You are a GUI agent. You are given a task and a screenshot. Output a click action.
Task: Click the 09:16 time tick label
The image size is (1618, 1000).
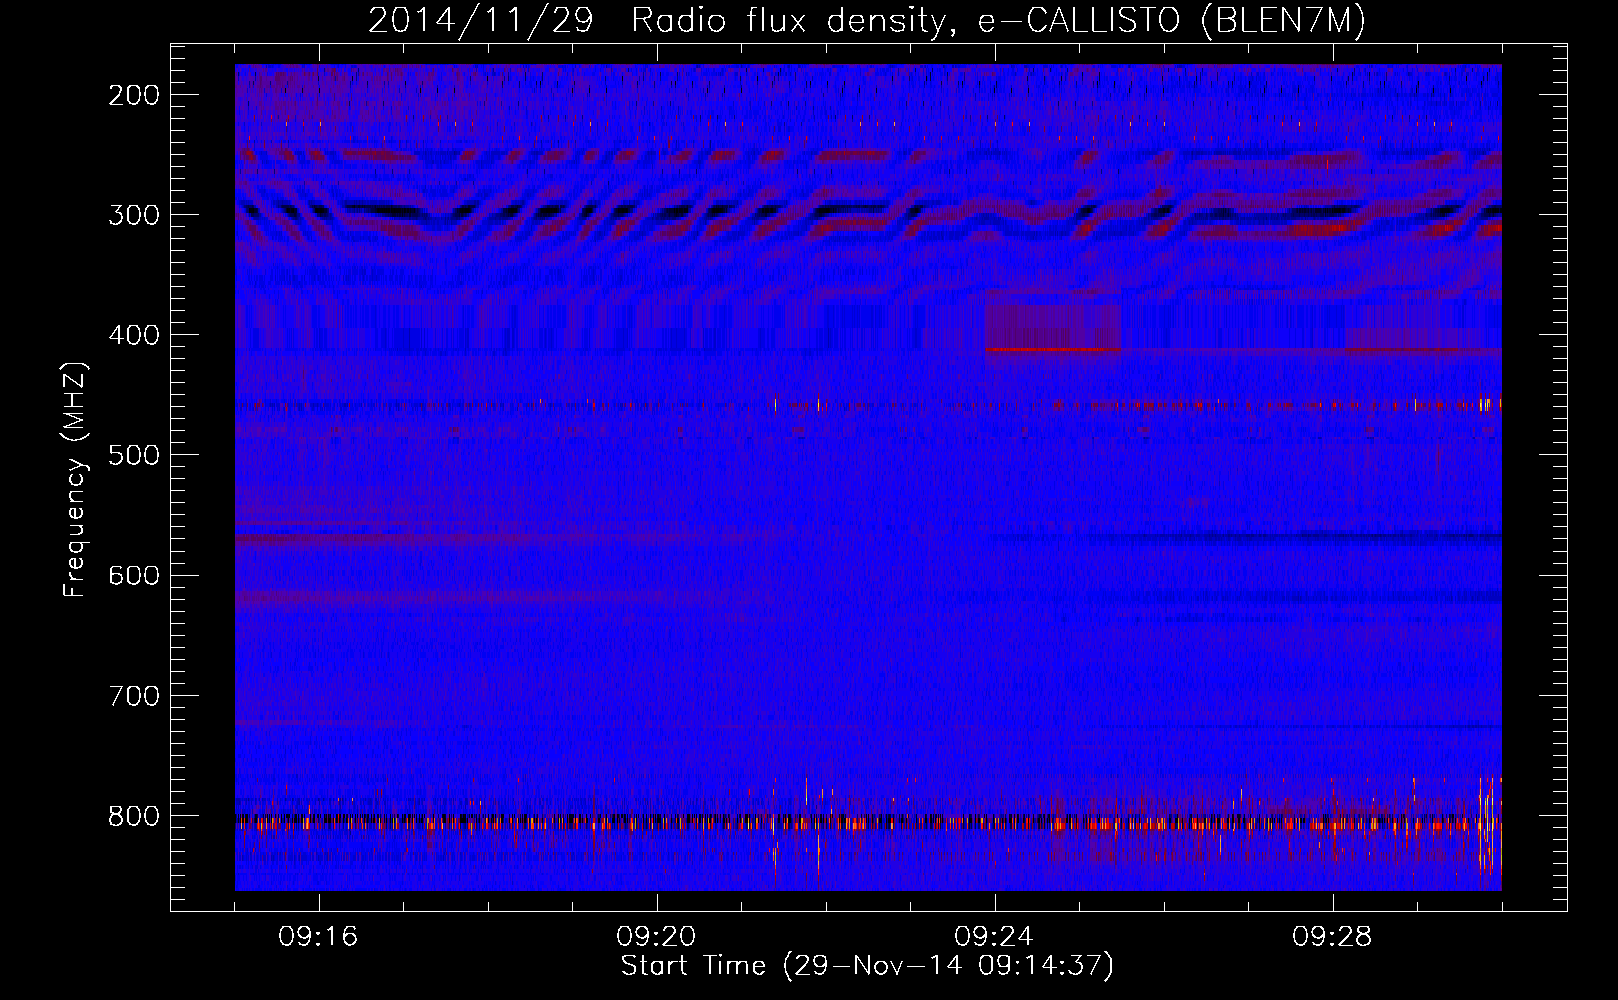point(318,937)
